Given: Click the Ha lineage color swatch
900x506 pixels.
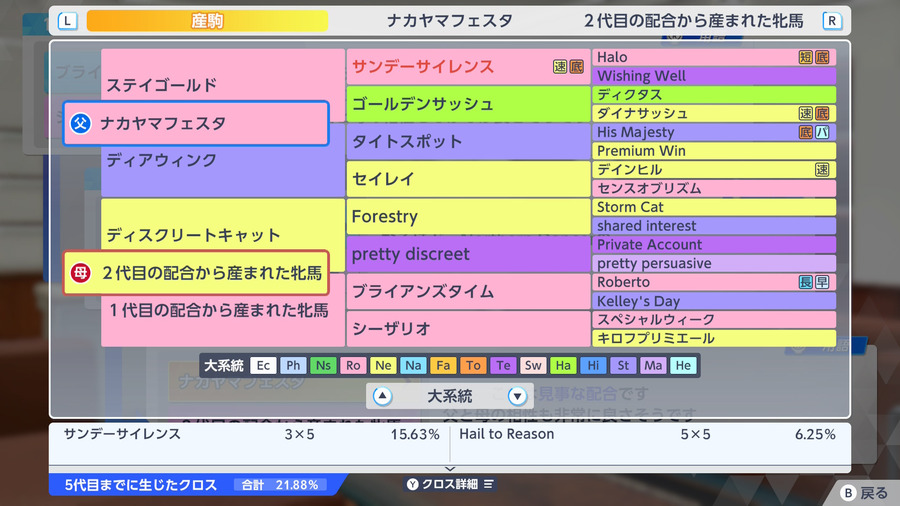Looking at the screenshot, I should click(563, 365).
